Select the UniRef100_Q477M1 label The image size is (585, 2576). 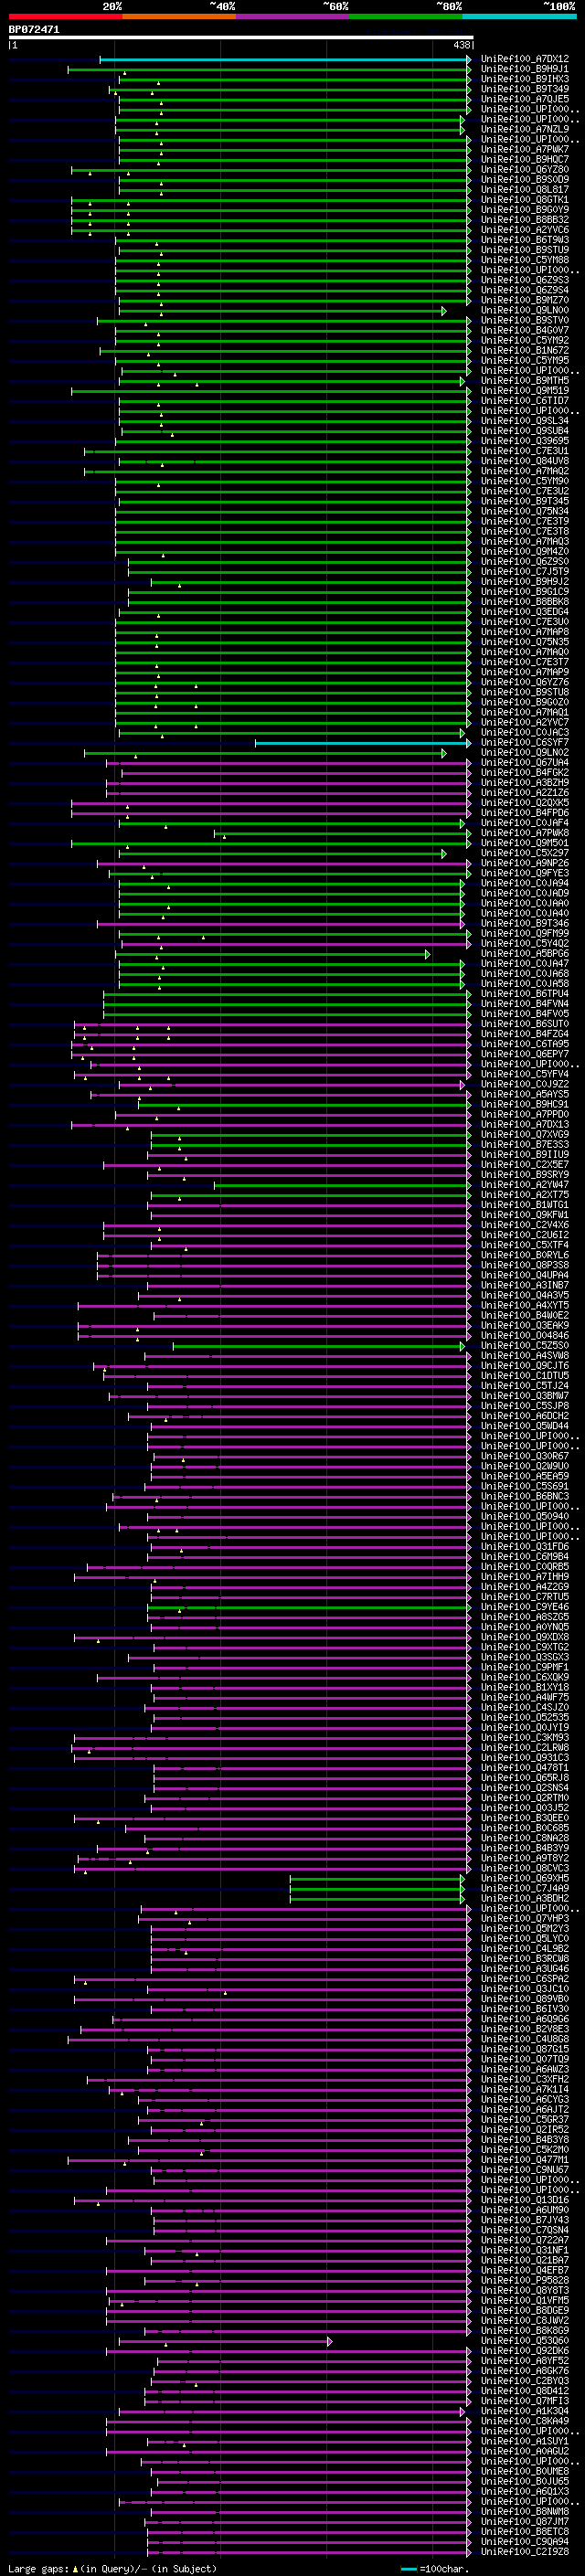click(x=524, y=2160)
